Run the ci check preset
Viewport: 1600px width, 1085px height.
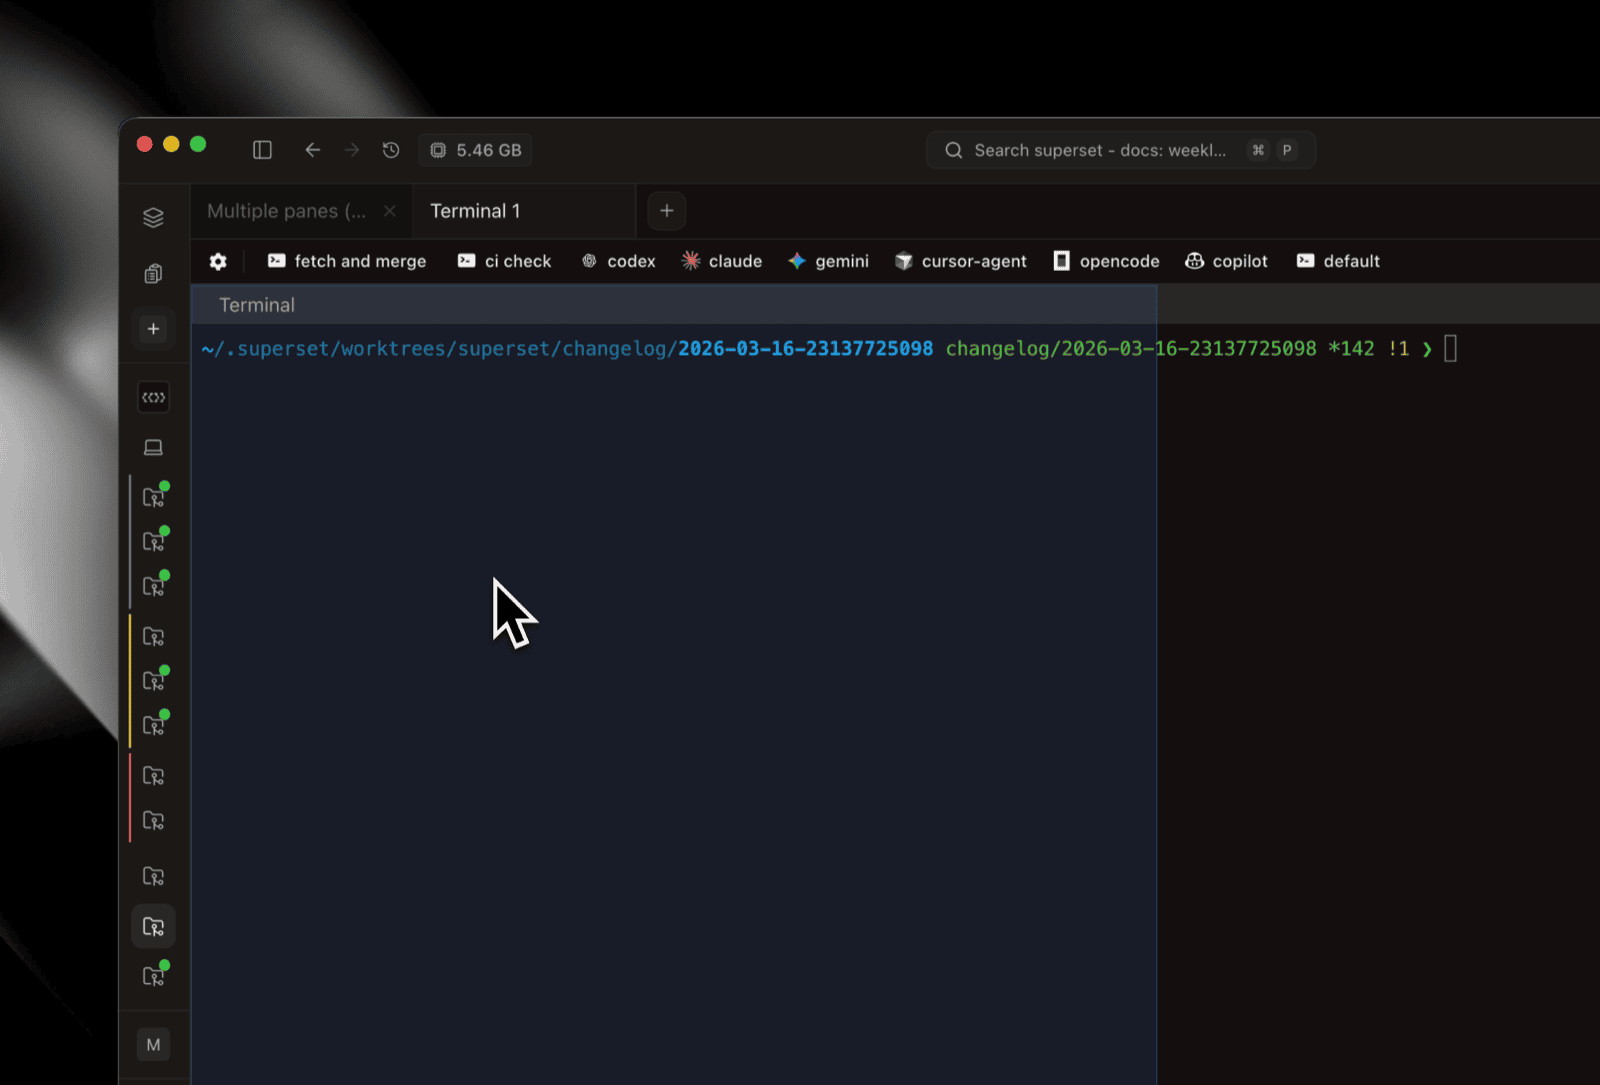tap(504, 261)
